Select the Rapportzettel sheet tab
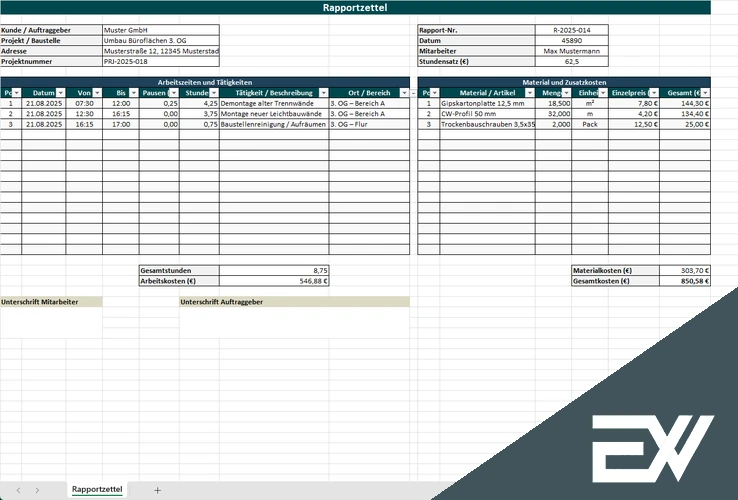738x500 pixels. click(x=97, y=489)
